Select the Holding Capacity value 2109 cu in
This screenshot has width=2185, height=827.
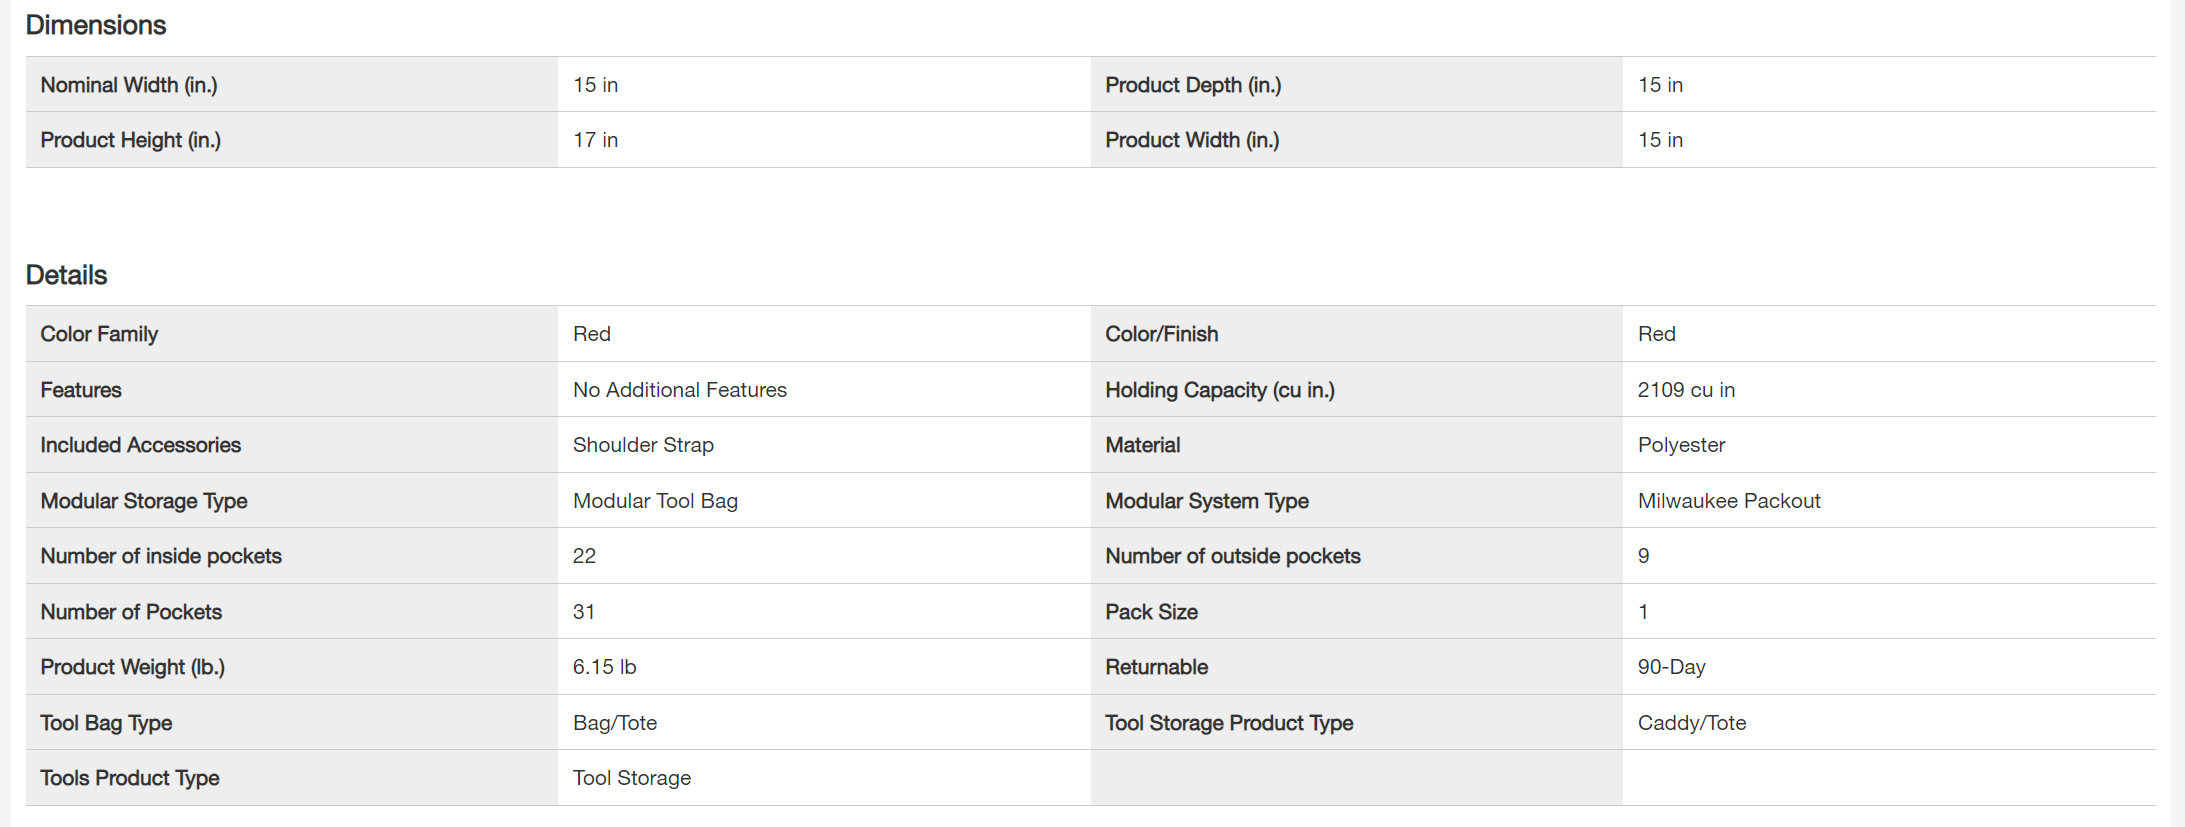pos(1686,390)
